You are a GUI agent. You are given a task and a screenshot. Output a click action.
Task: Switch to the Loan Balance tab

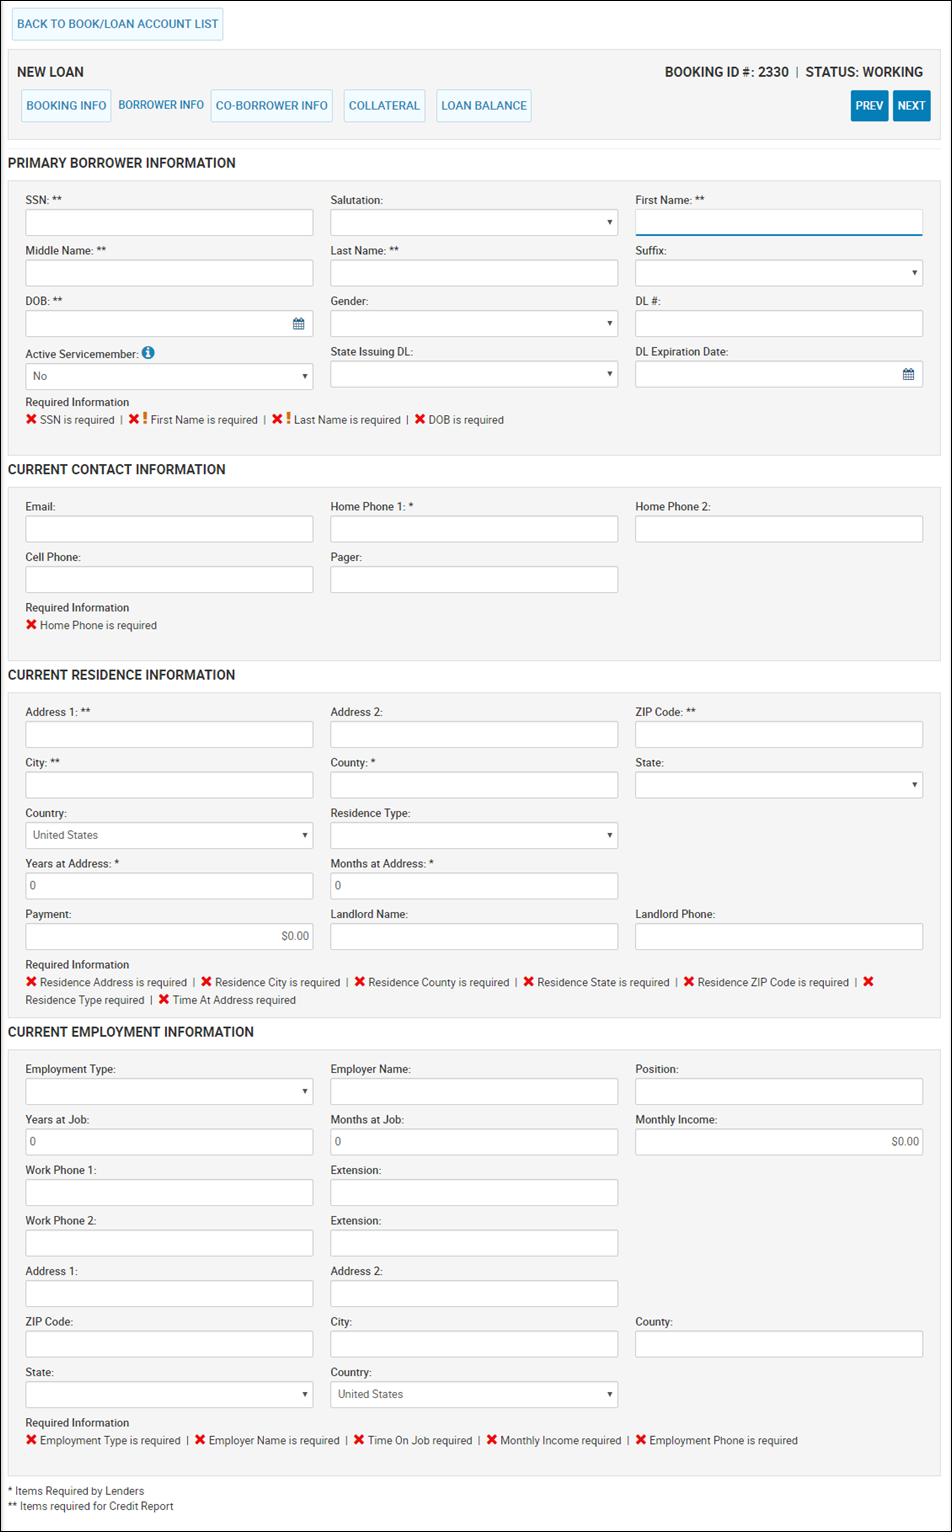484,106
